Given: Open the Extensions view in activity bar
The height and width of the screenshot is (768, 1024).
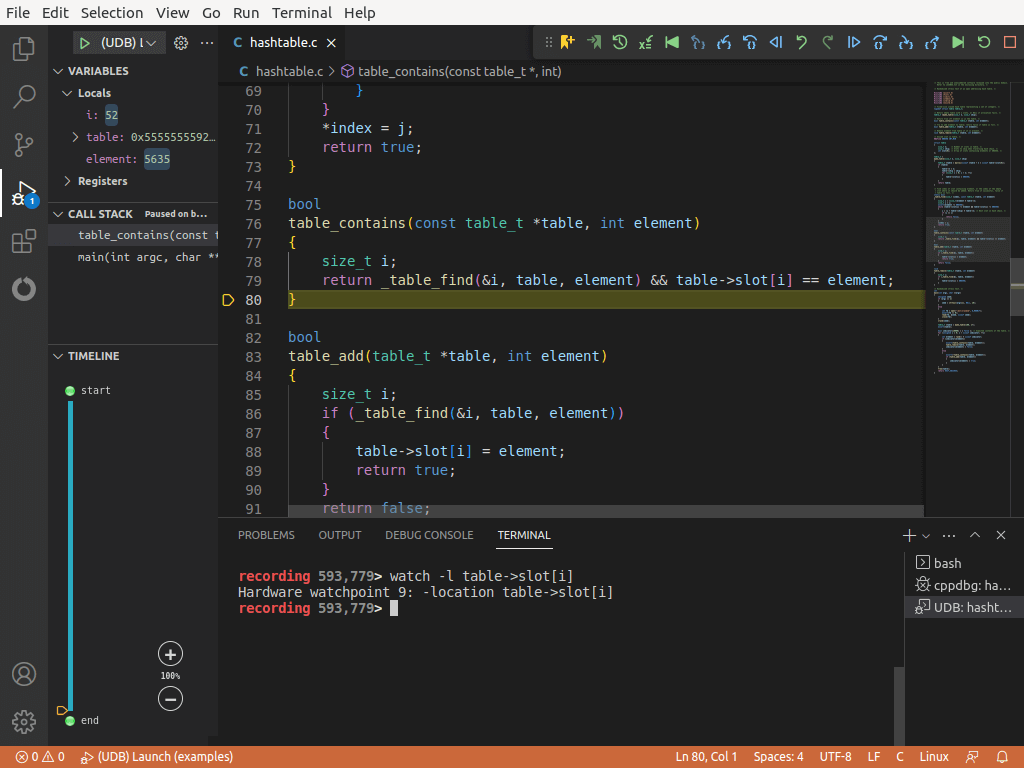Looking at the screenshot, I should 24,242.
